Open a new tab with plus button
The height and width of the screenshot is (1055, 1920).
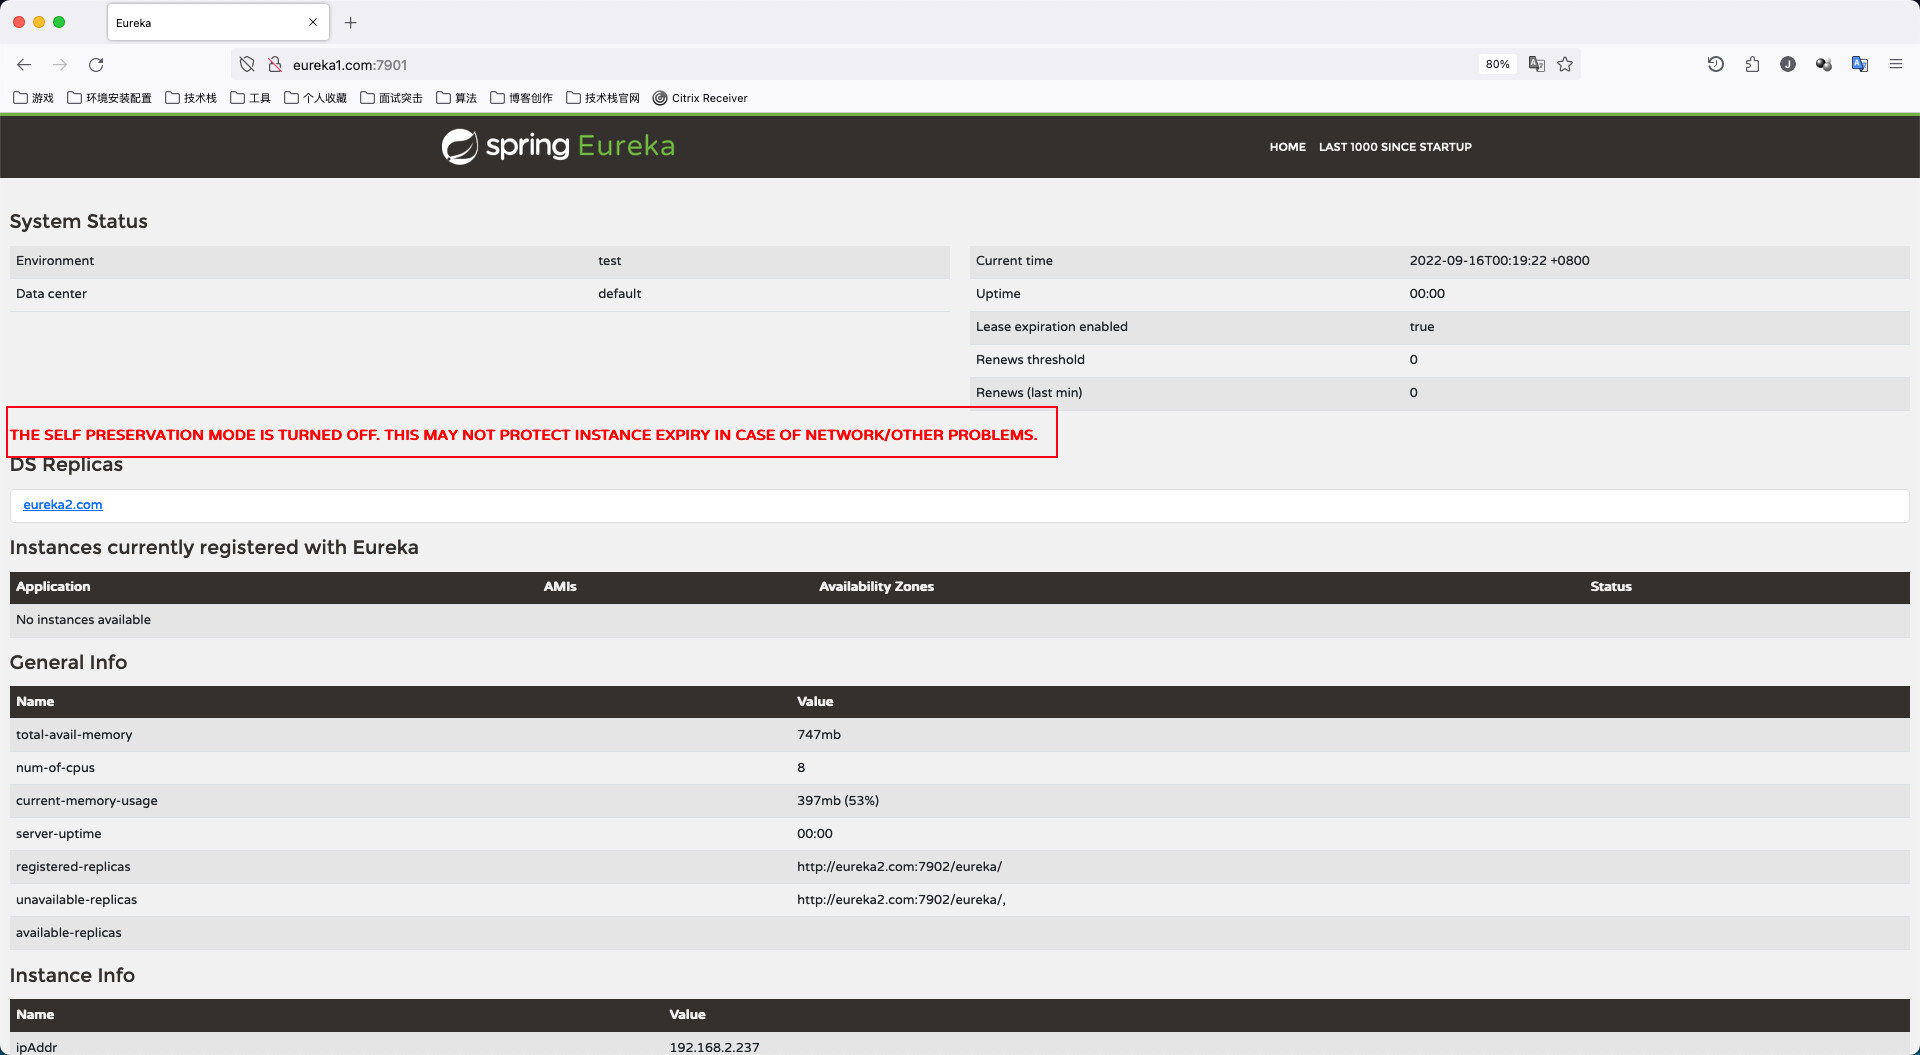click(x=351, y=22)
